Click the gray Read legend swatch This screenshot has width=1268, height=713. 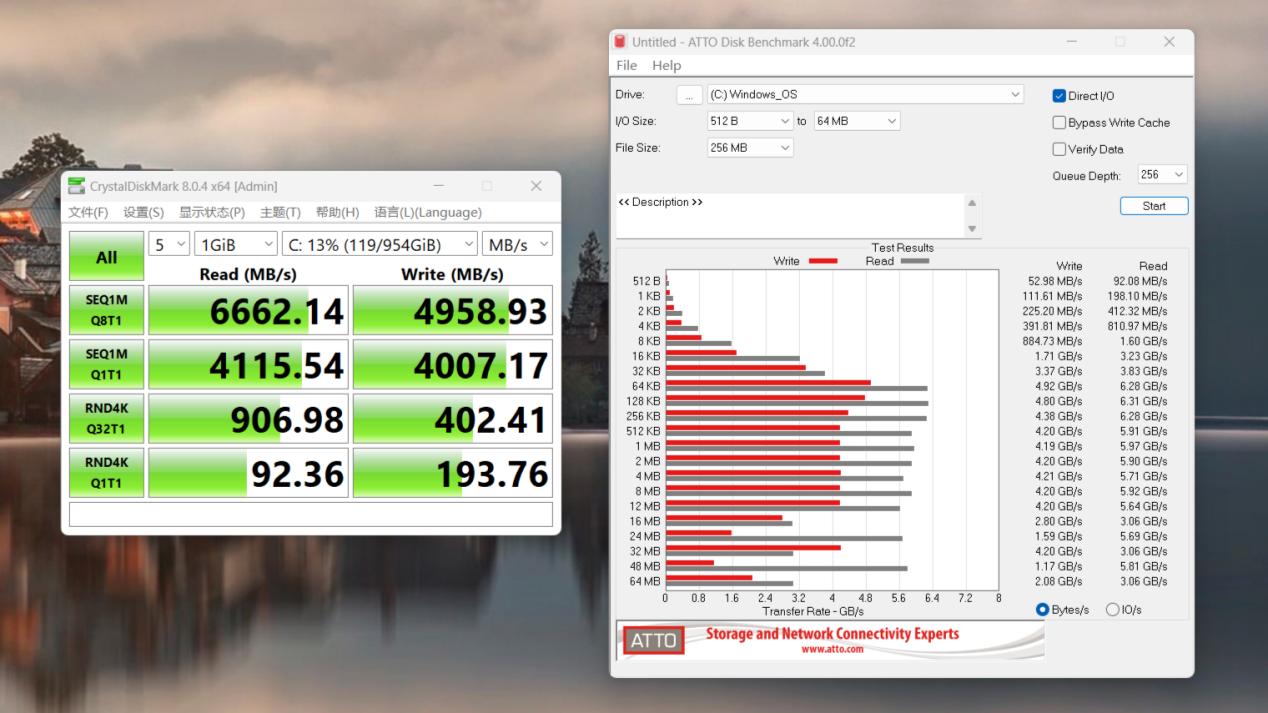click(x=914, y=261)
